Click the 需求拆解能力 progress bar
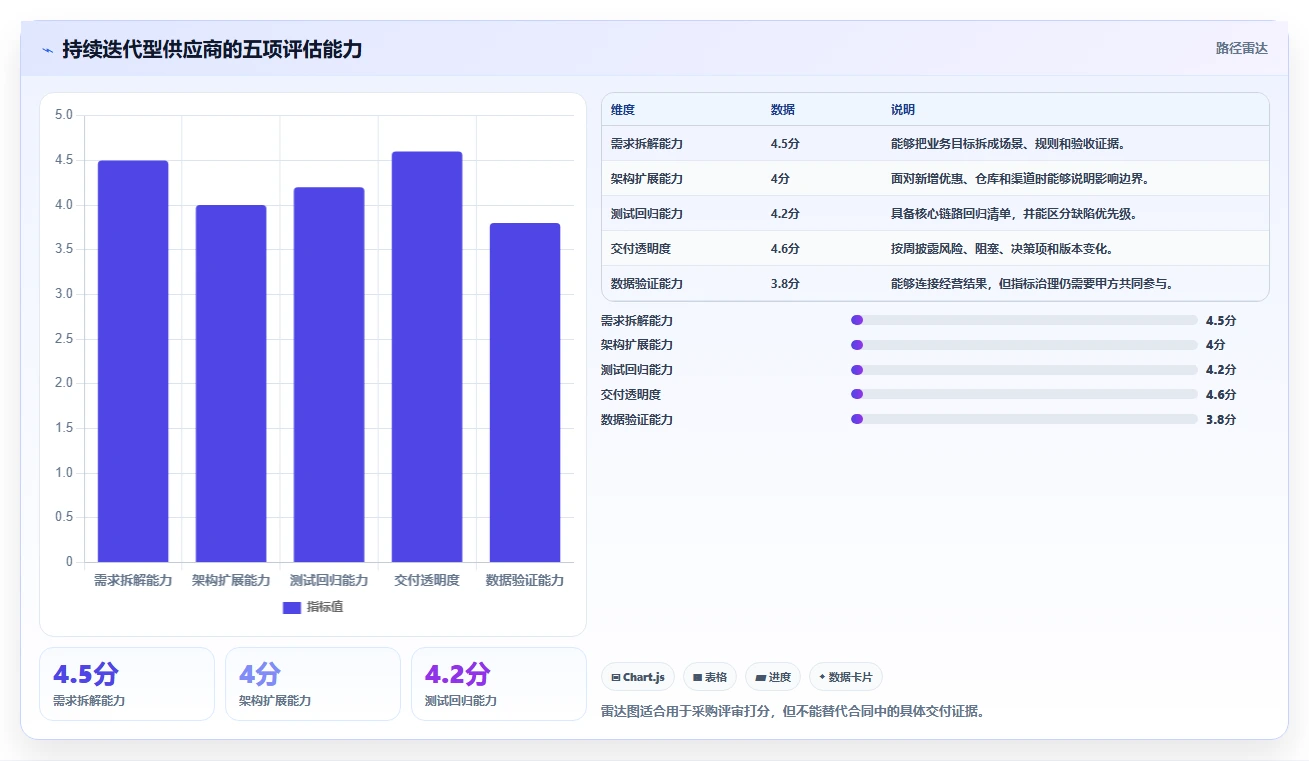This screenshot has width=1309, height=761. point(1024,320)
